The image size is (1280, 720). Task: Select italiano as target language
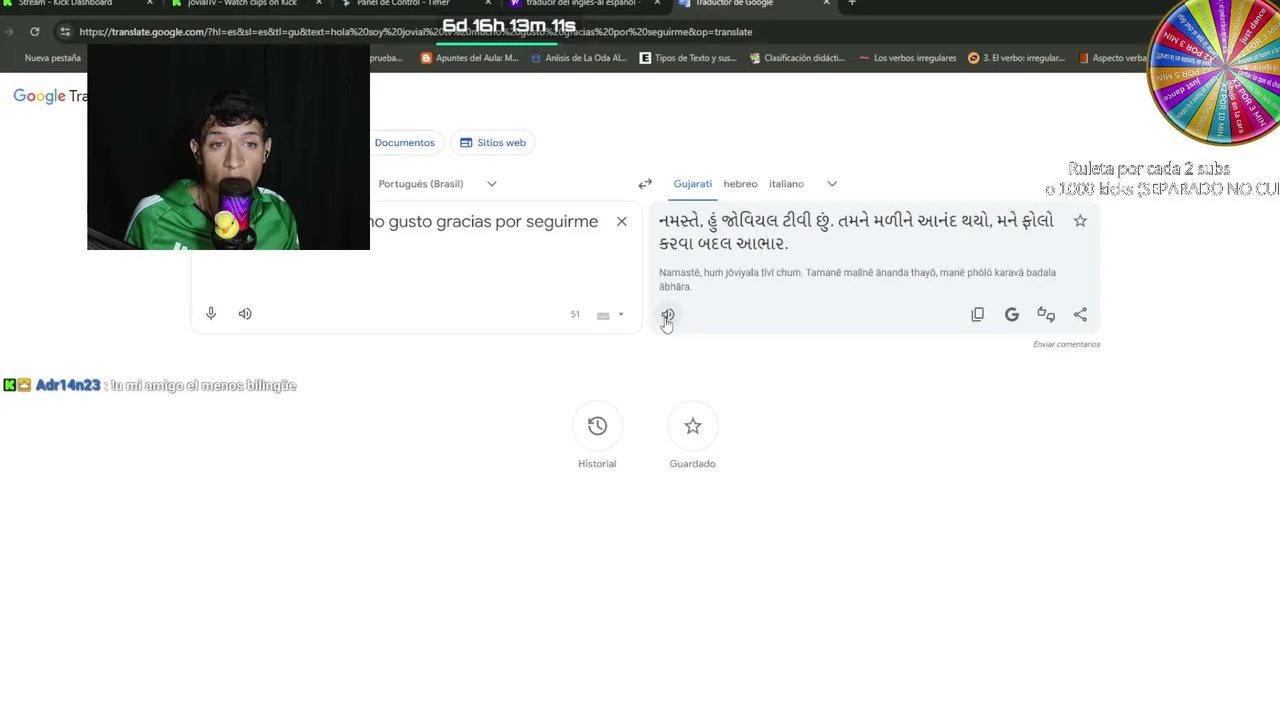(786, 184)
